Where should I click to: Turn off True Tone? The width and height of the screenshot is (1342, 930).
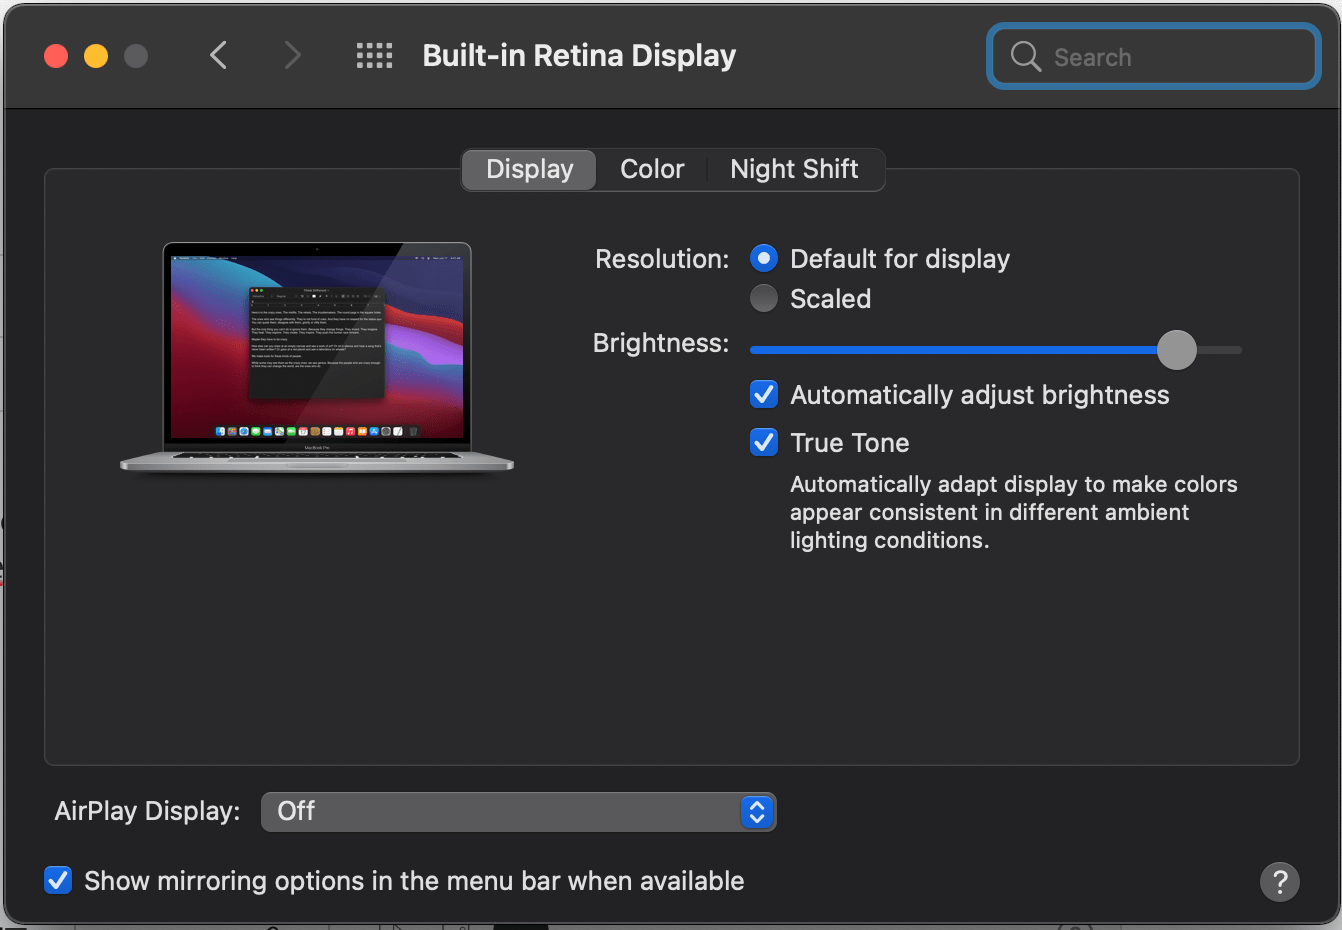coord(763,442)
